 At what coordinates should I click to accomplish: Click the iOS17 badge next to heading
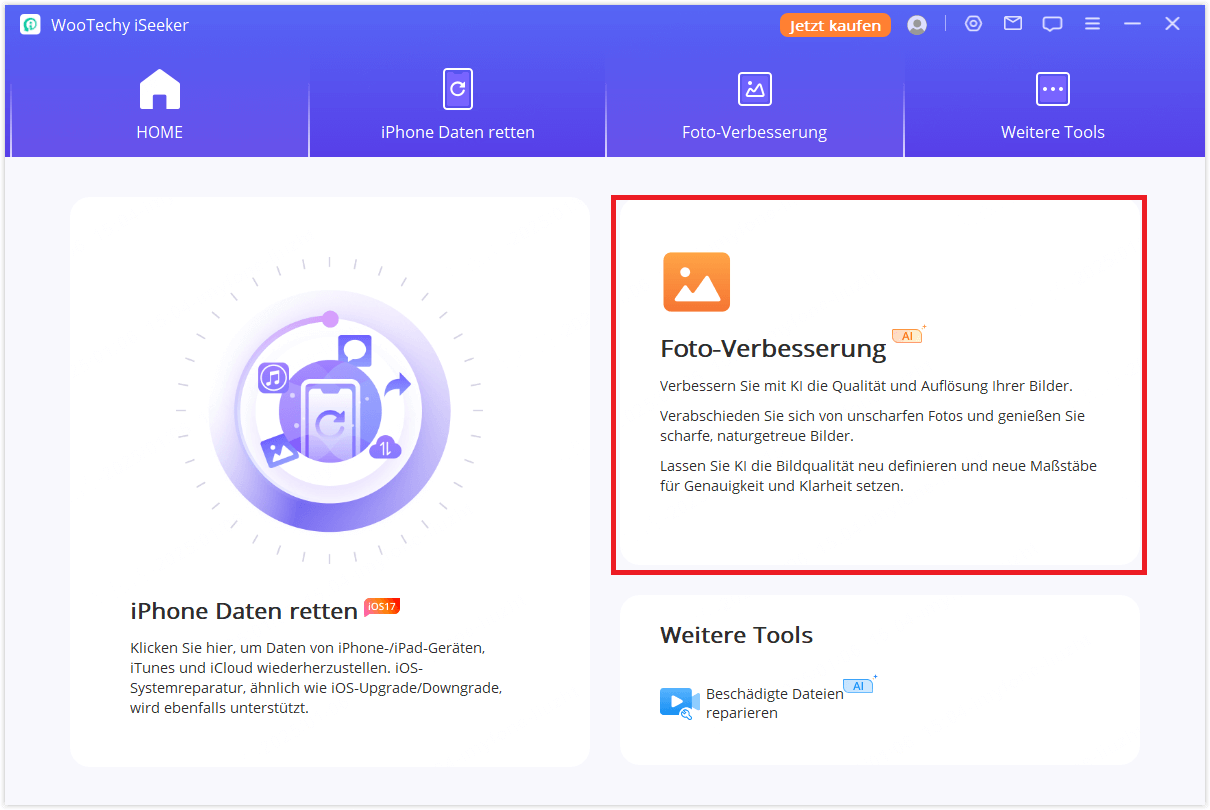pyautogui.click(x=382, y=606)
